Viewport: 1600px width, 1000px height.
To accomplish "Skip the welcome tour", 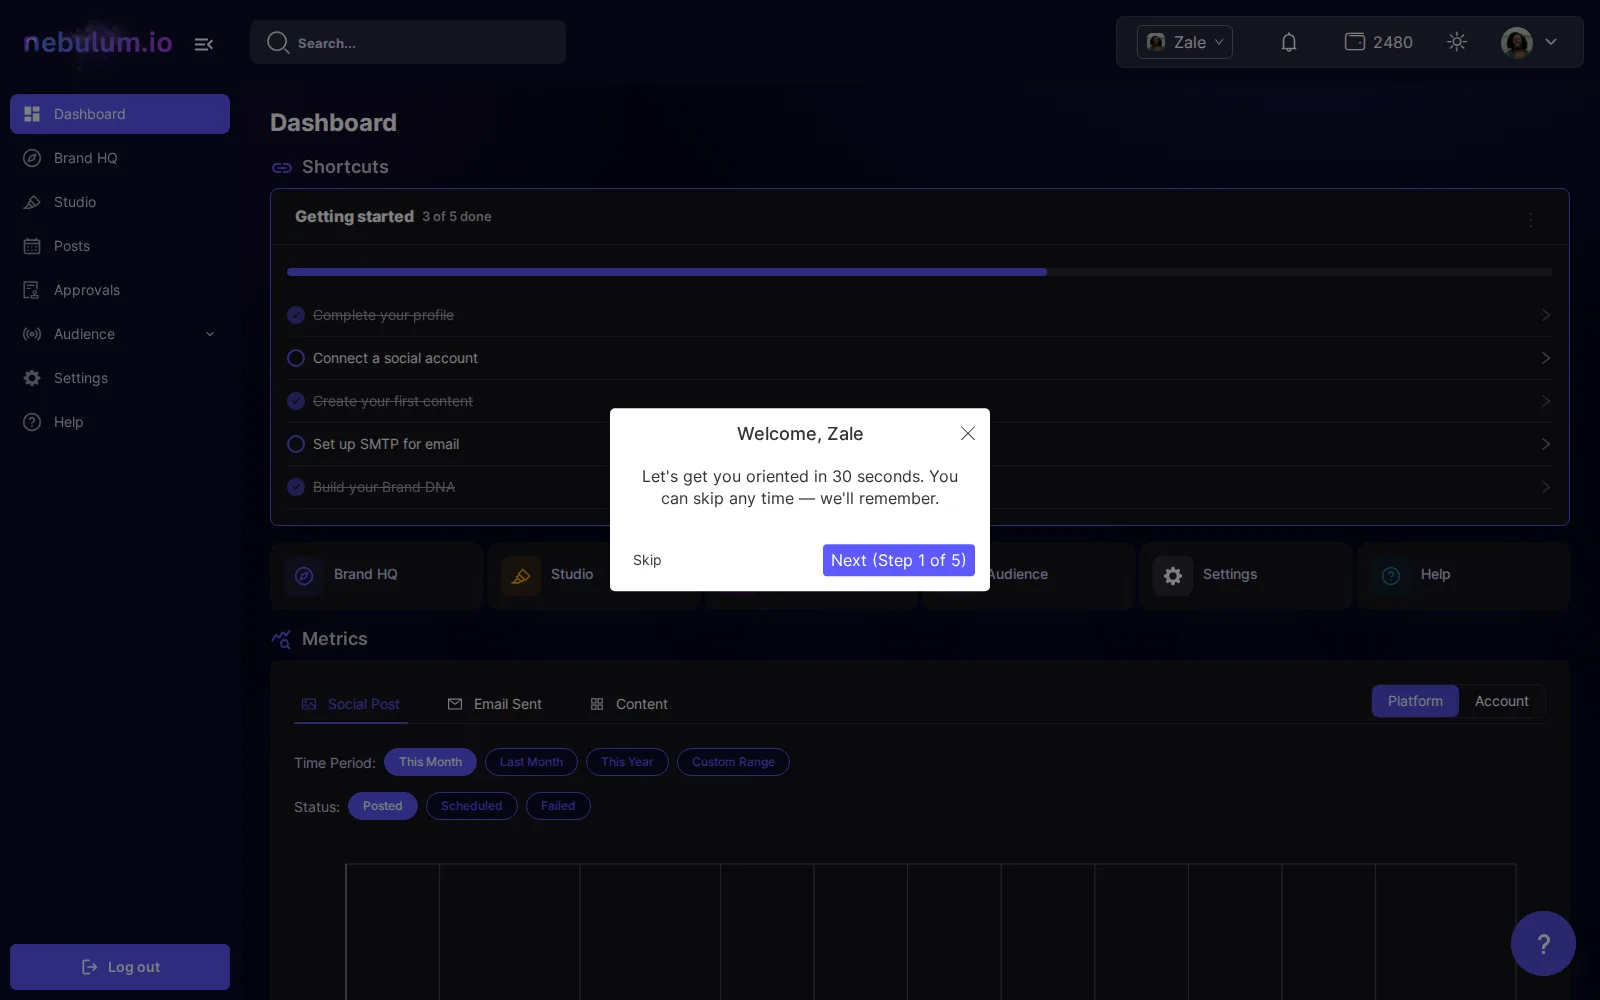I will tap(647, 560).
